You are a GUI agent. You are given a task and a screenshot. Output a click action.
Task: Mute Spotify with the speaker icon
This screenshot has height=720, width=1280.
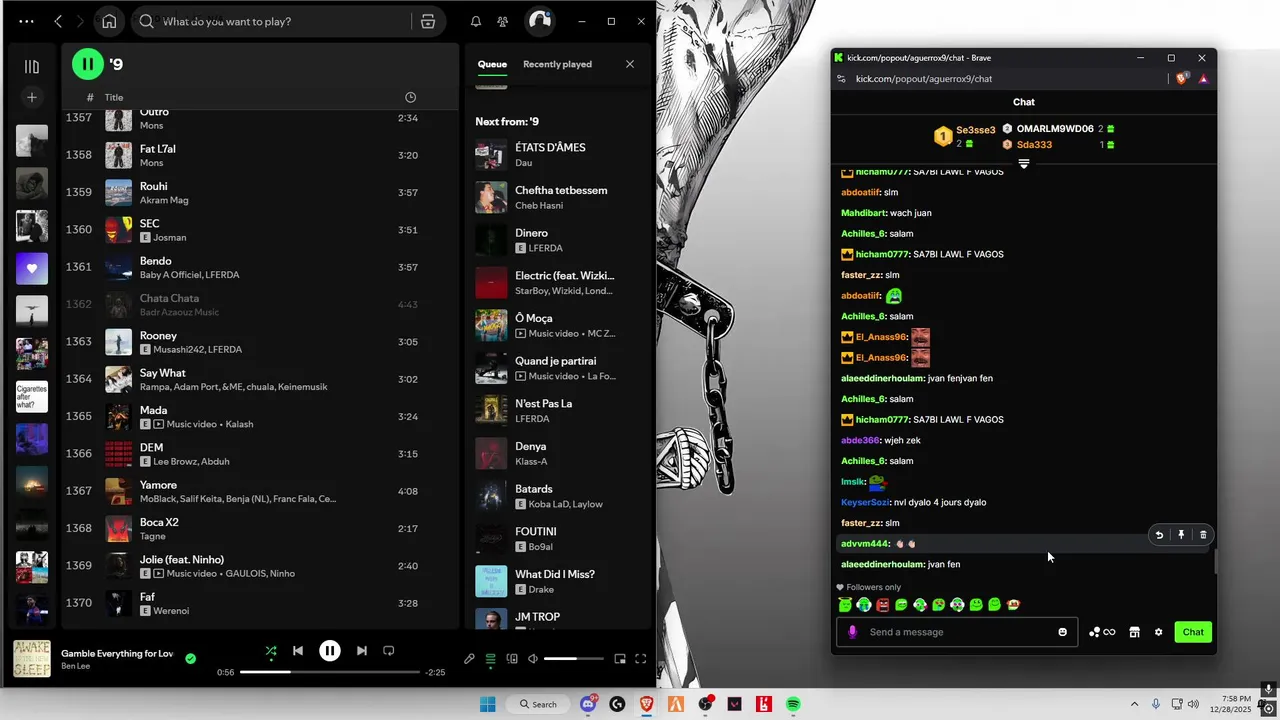pos(533,659)
